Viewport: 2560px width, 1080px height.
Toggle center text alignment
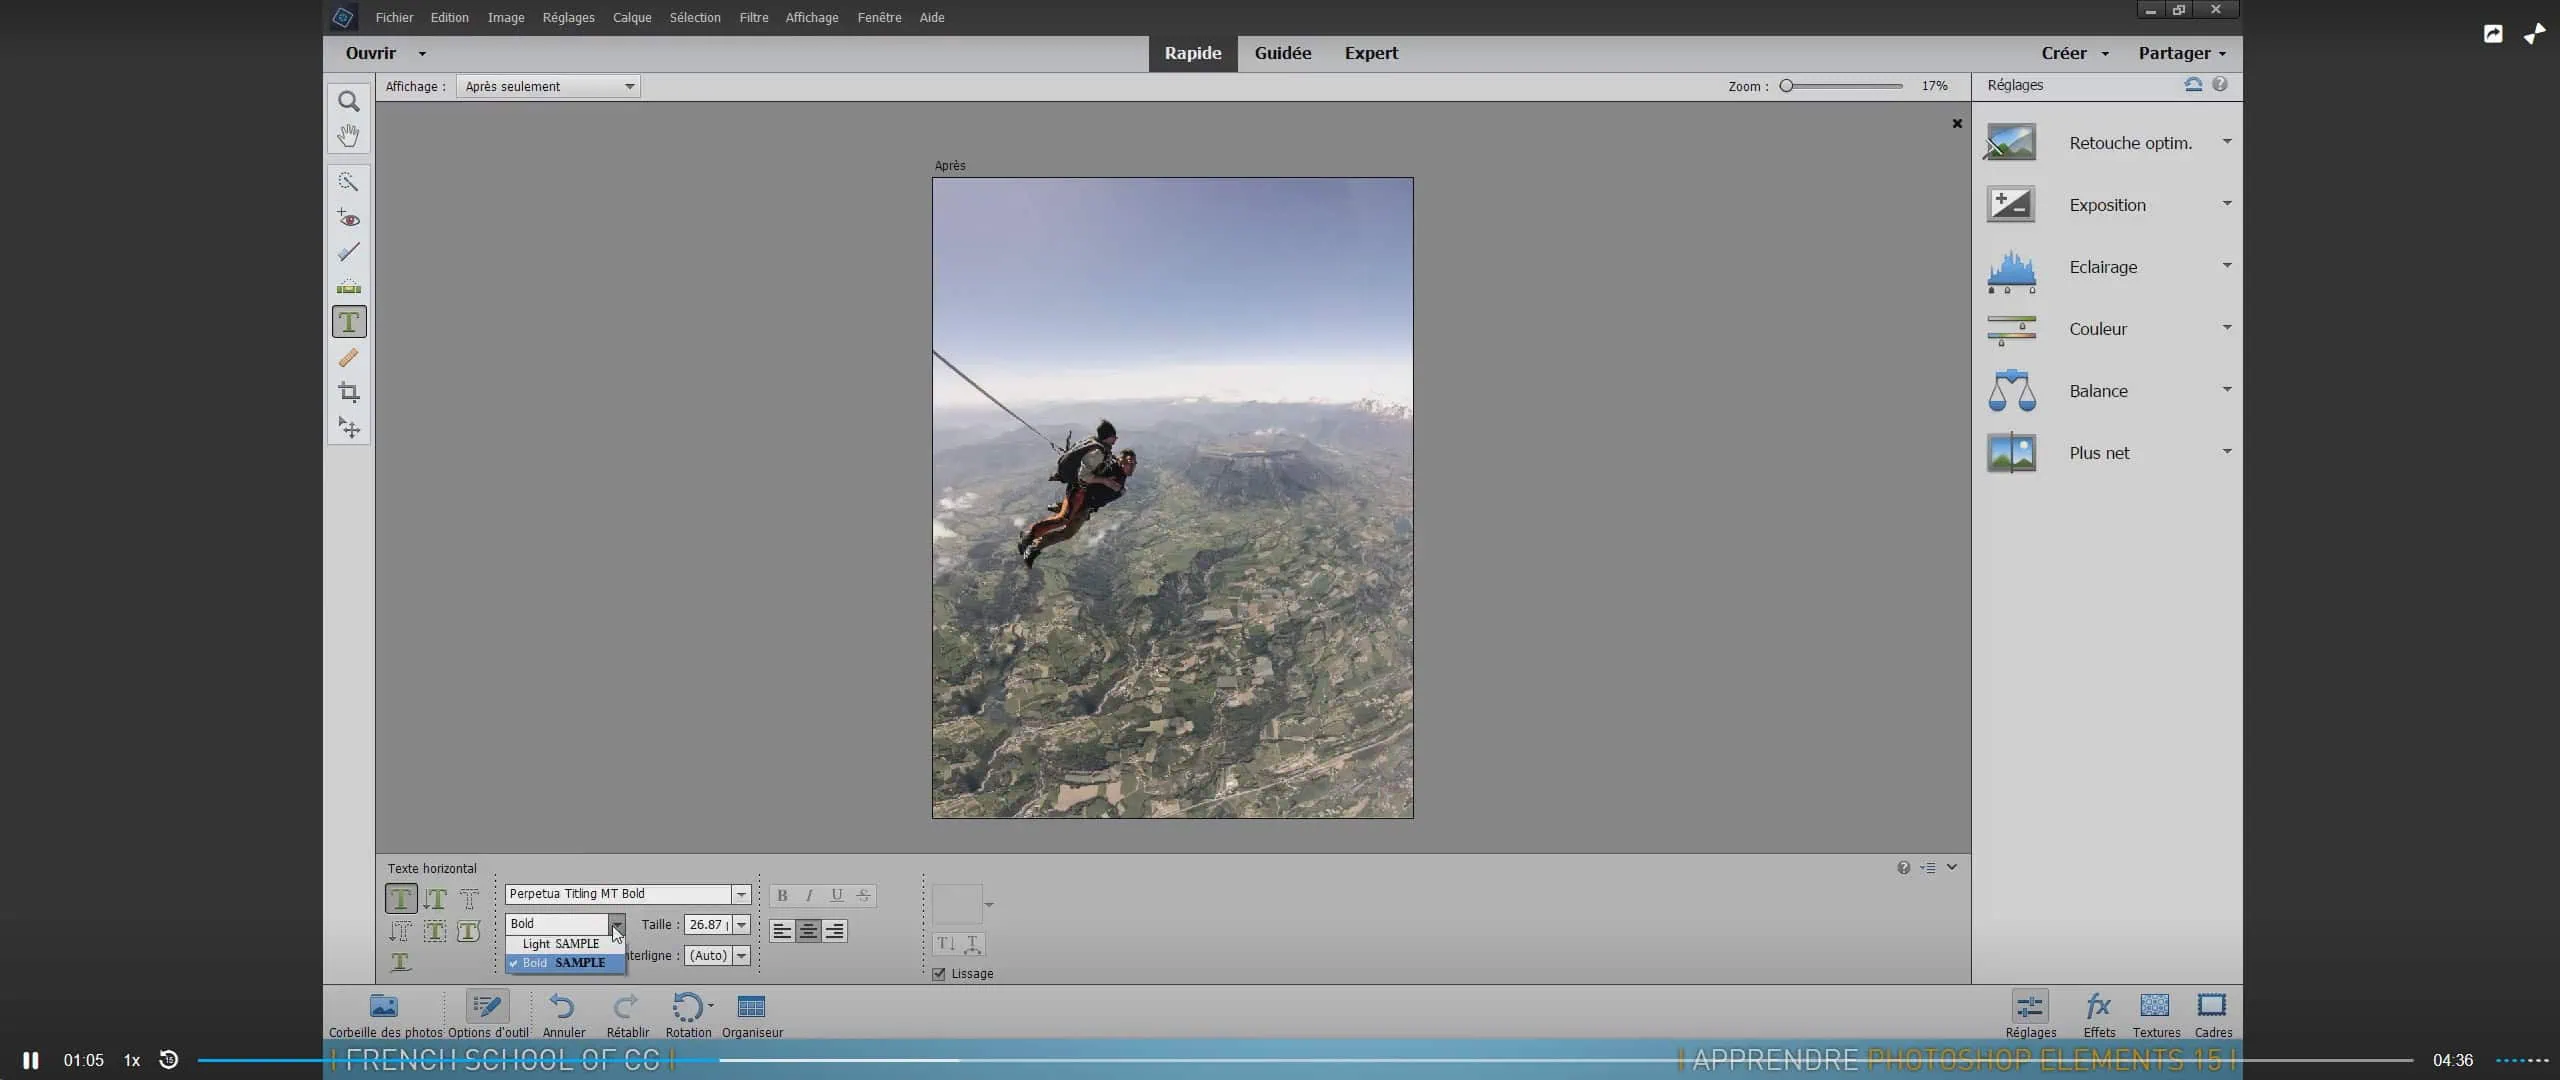point(808,931)
